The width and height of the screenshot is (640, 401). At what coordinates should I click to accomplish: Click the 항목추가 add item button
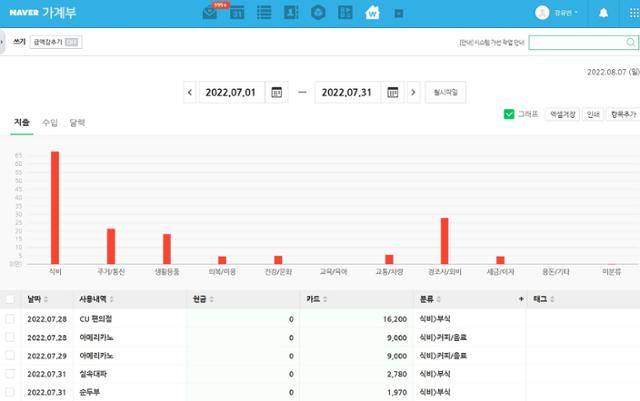pos(623,114)
